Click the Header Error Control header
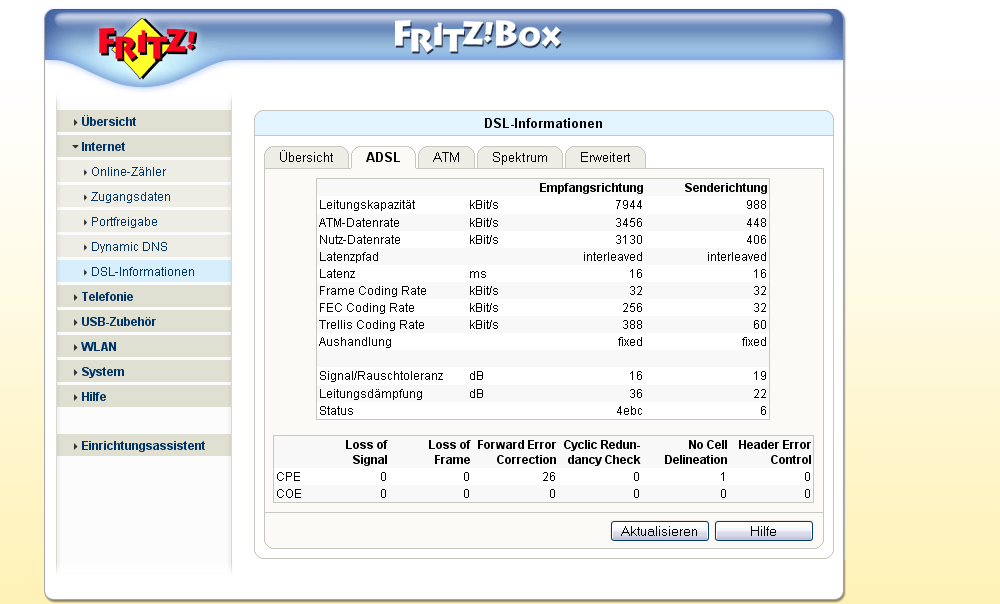Viewport: 1000px width, 604px height. point(774,452)
